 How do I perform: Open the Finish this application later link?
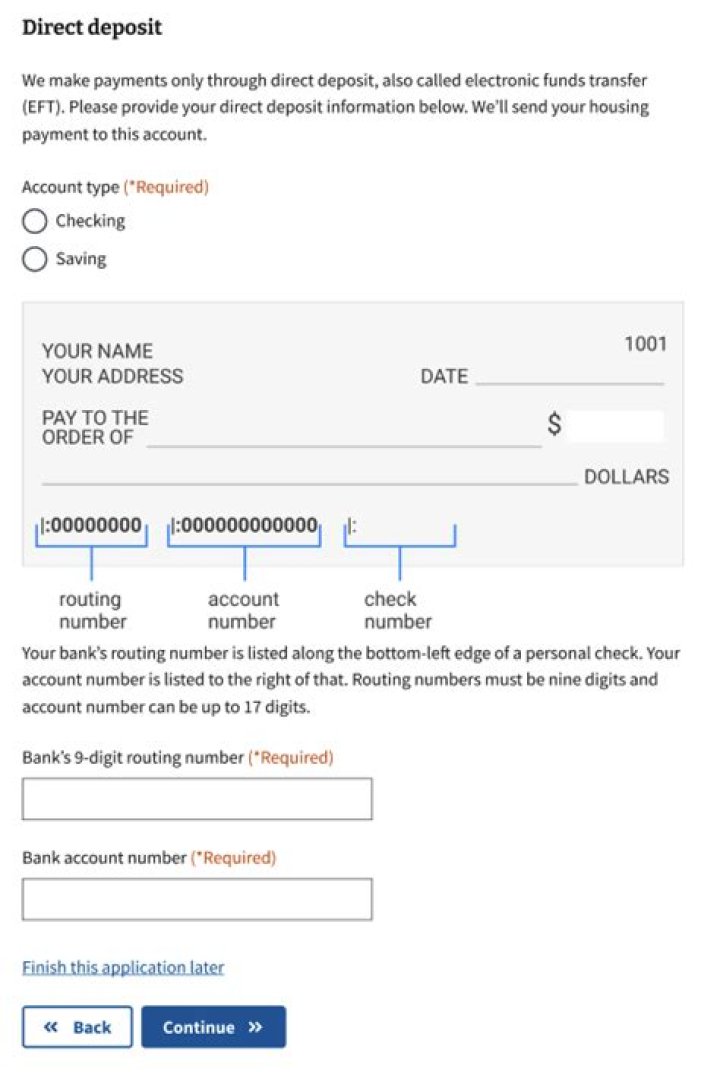[121, 967]
